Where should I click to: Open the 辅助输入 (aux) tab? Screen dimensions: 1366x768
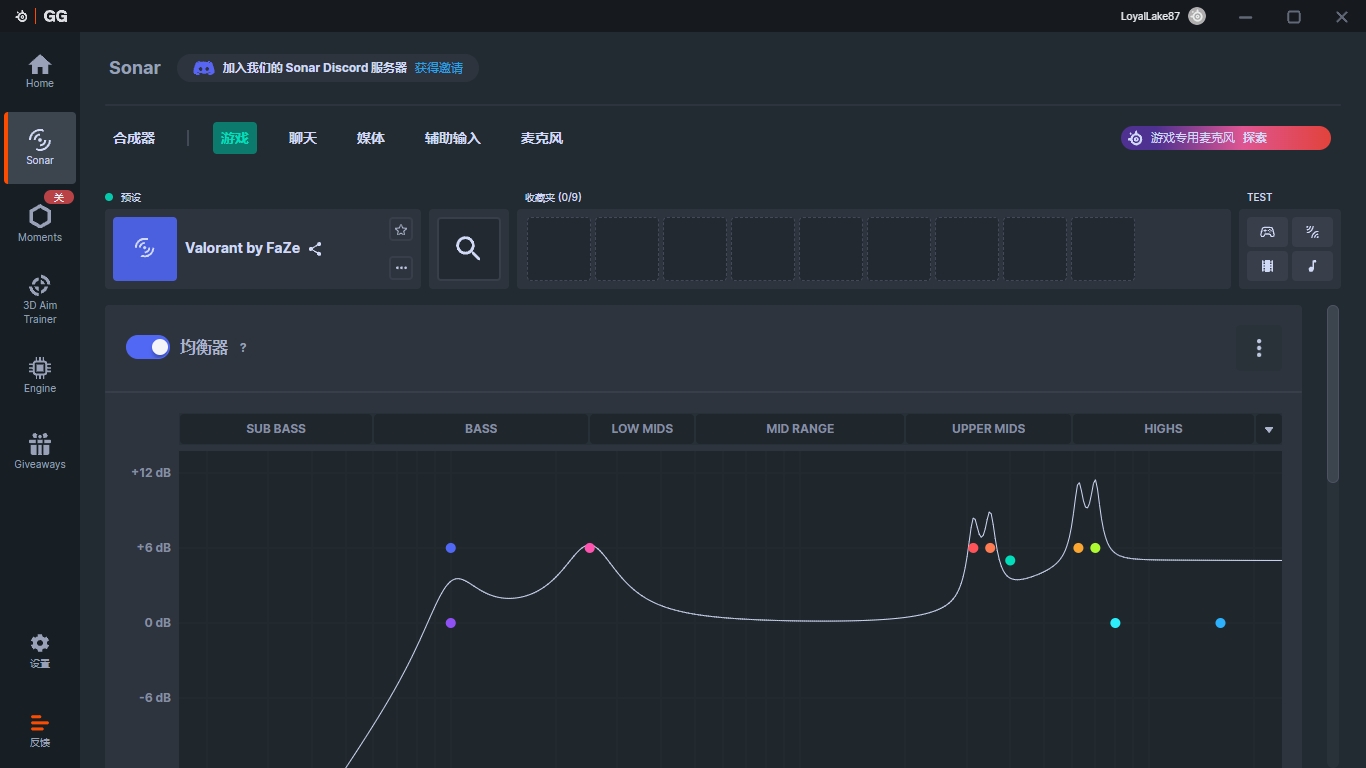tap(453, 138)
